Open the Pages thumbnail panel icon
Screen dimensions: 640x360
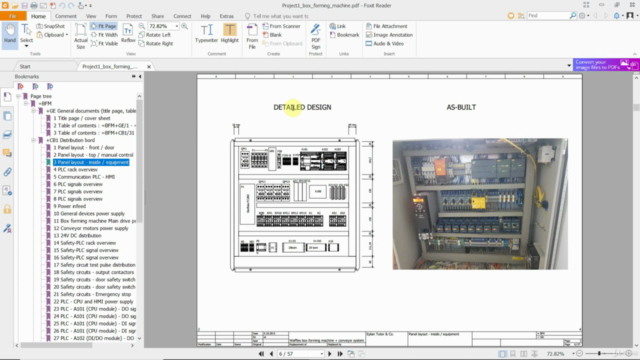[x=7, y=116]
